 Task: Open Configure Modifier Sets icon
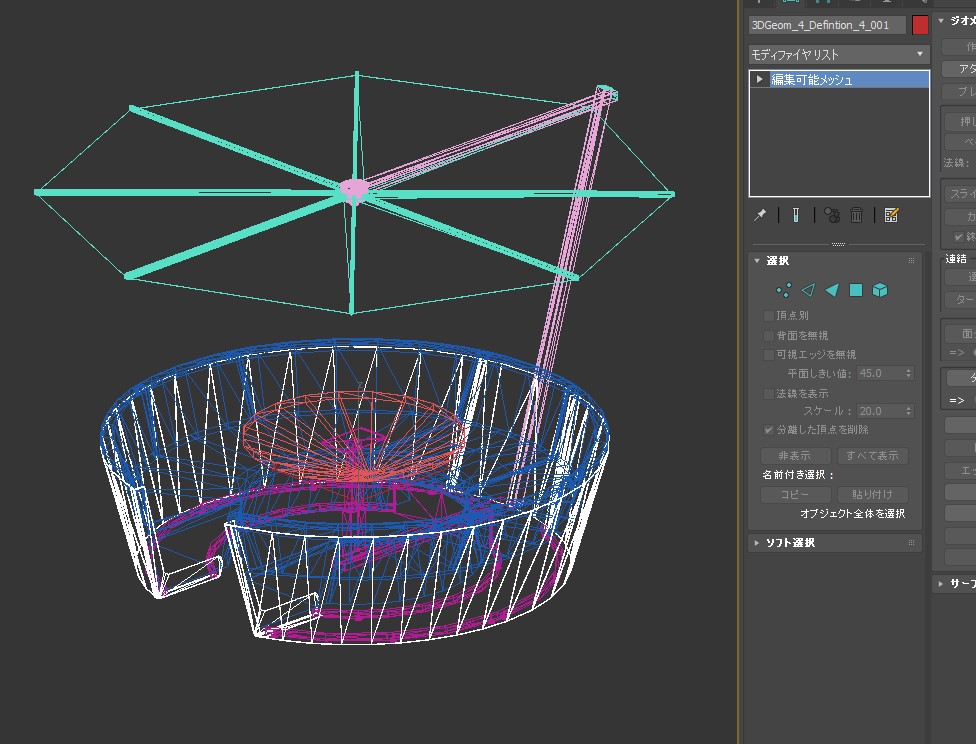[x=892, y=215]
